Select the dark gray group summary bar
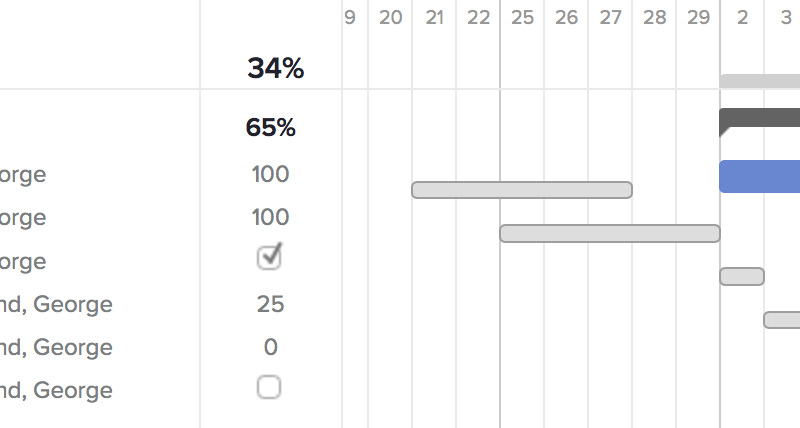 (760, 118)
